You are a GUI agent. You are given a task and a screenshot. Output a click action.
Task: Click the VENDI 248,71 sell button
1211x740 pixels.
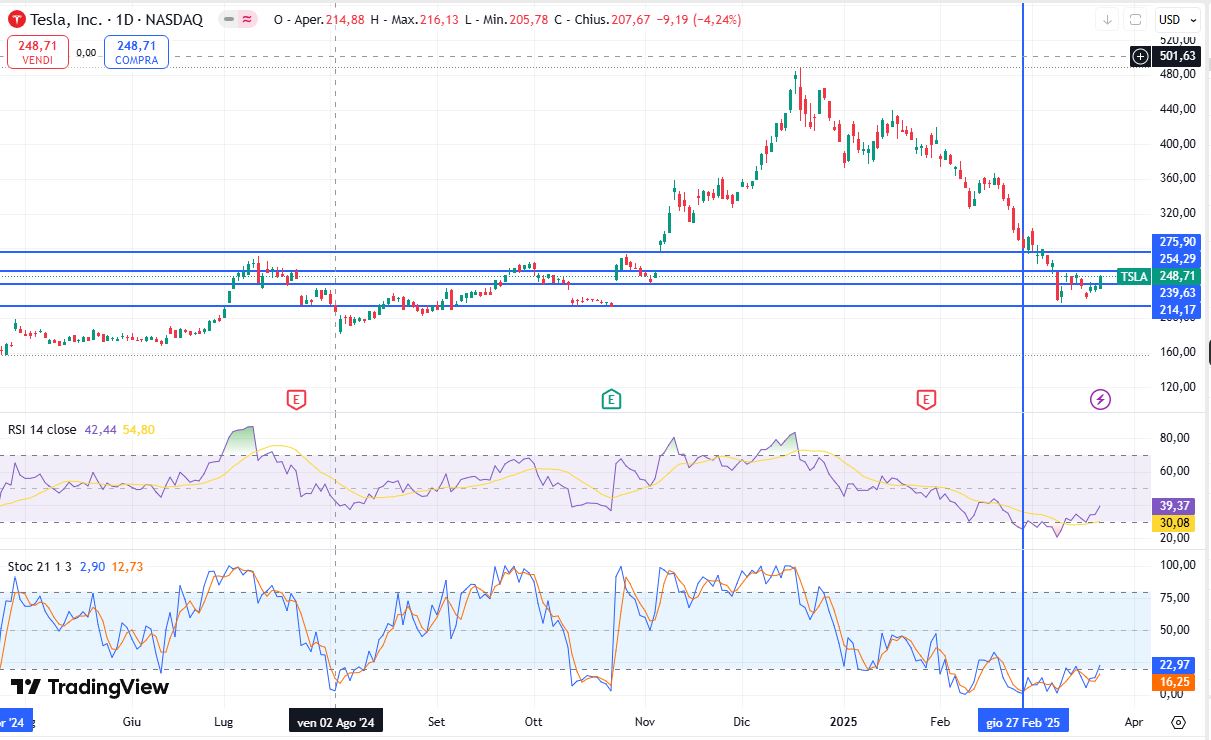tap(38, 52)
